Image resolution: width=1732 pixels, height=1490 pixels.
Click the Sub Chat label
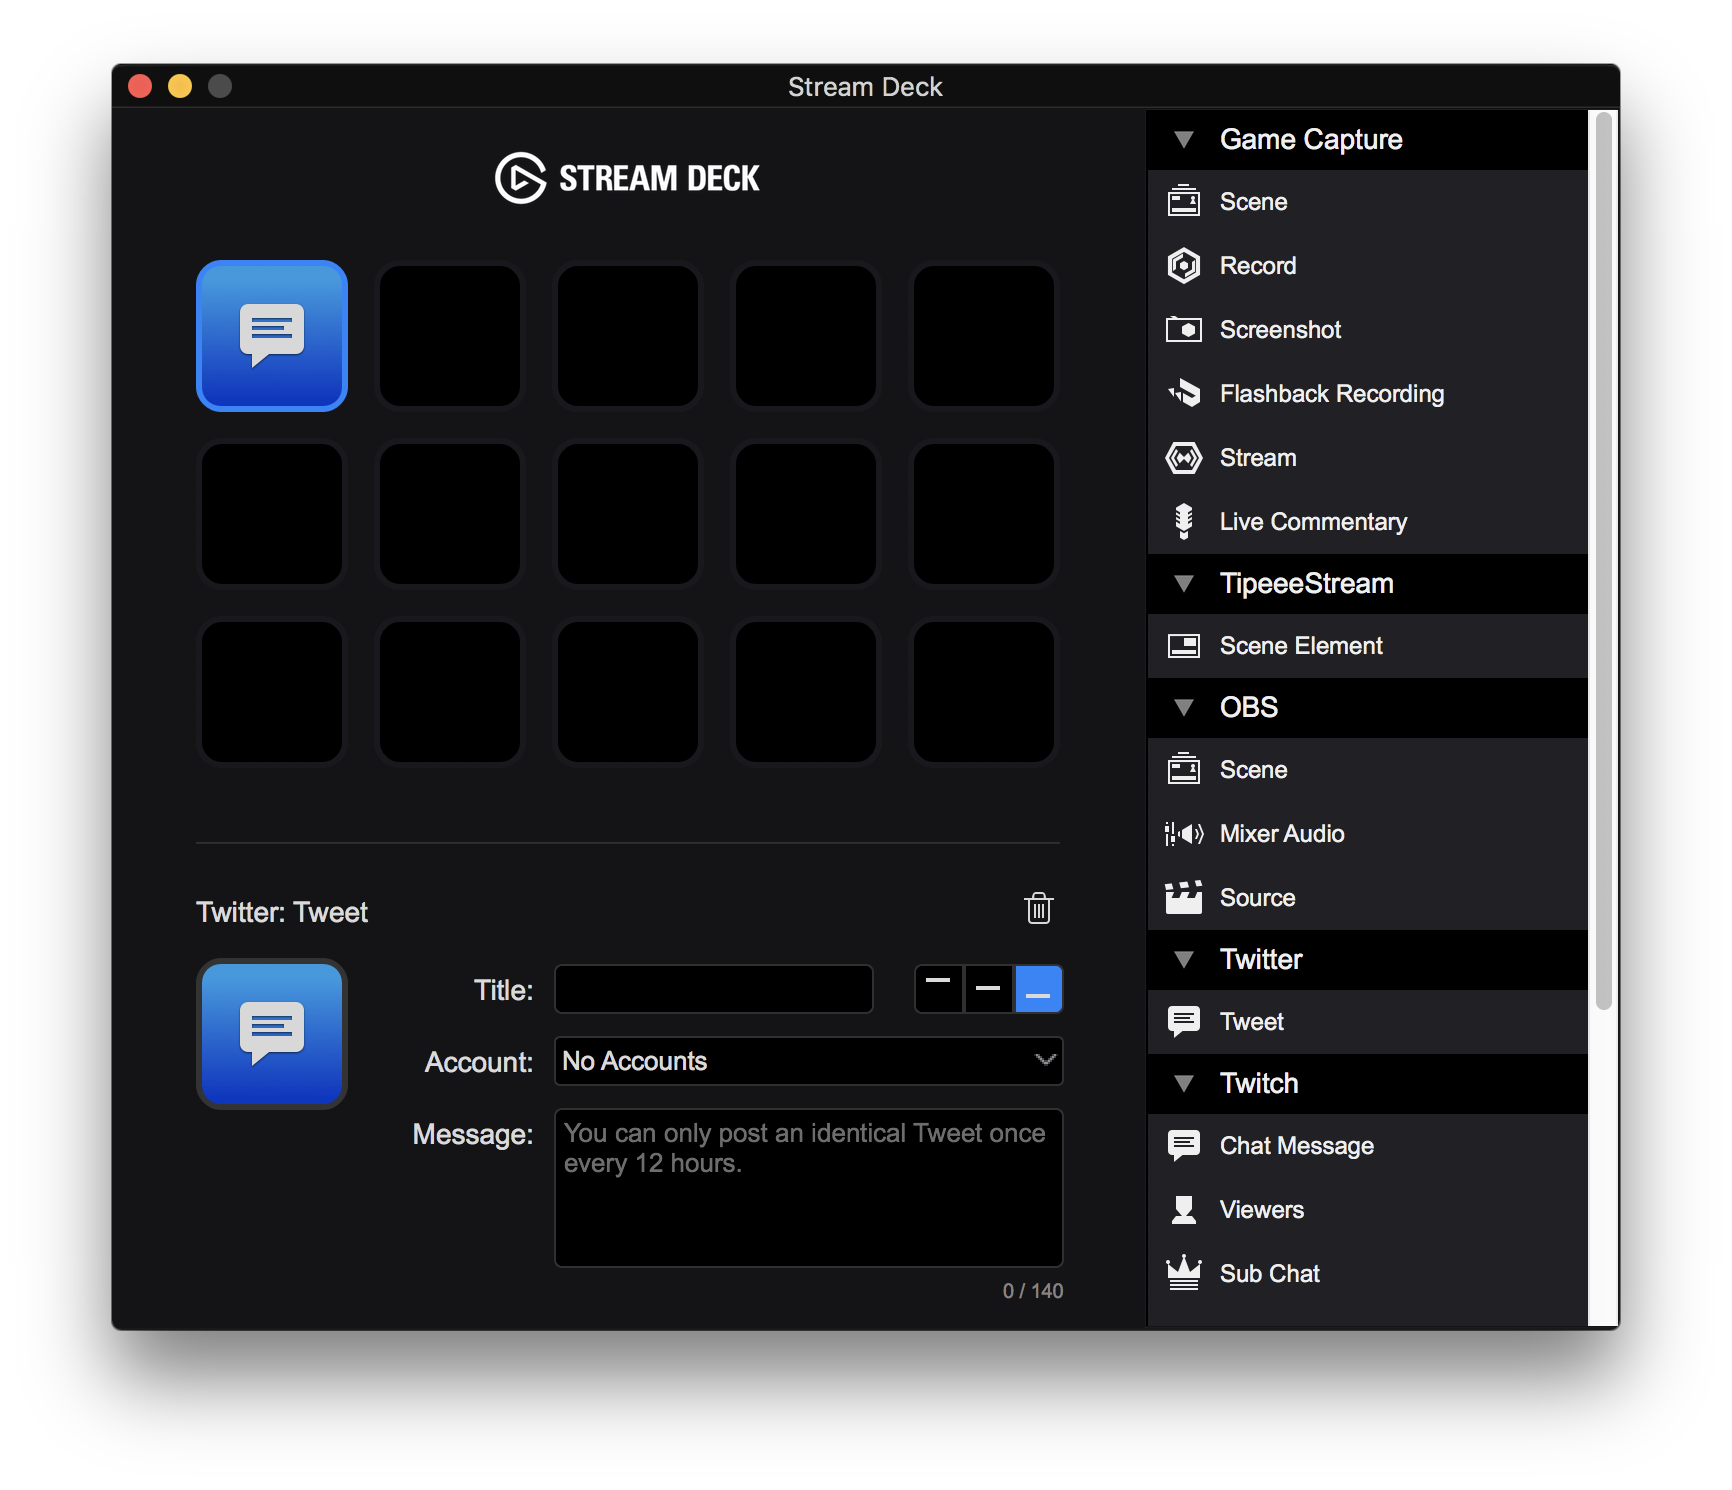click(x=1270, y=1273)
